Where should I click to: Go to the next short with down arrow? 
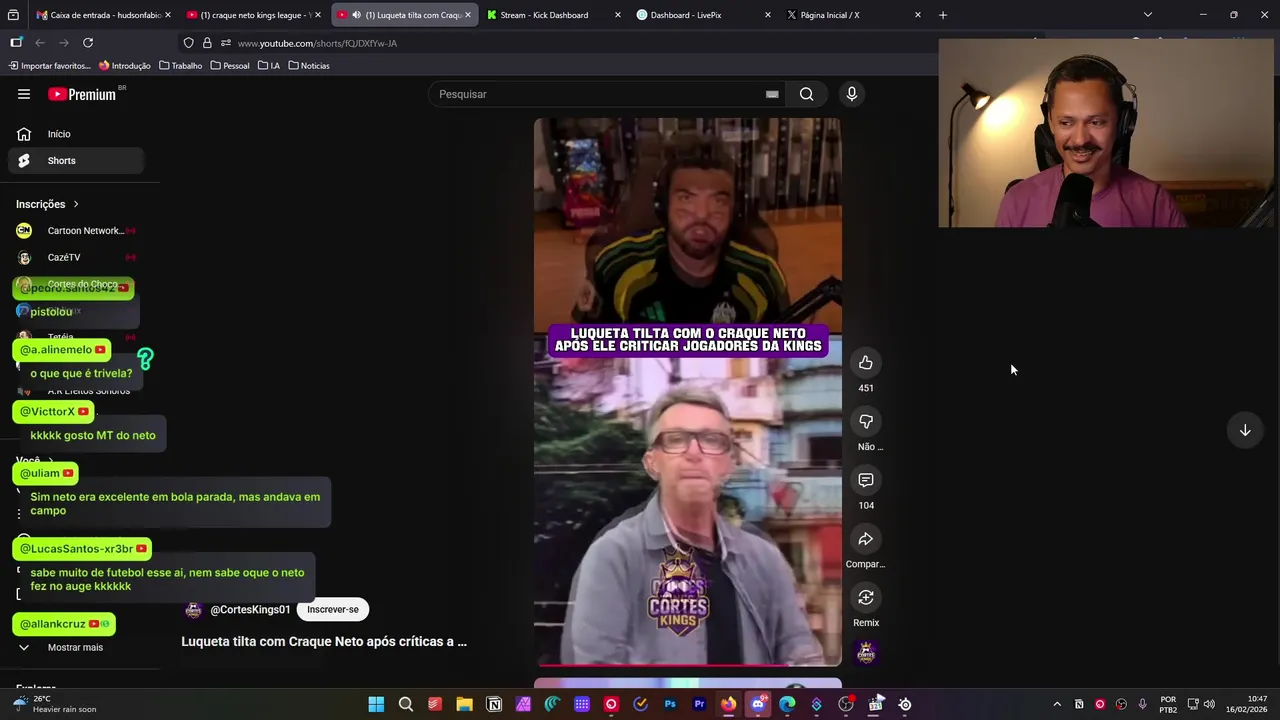(x=1245, y=430)
